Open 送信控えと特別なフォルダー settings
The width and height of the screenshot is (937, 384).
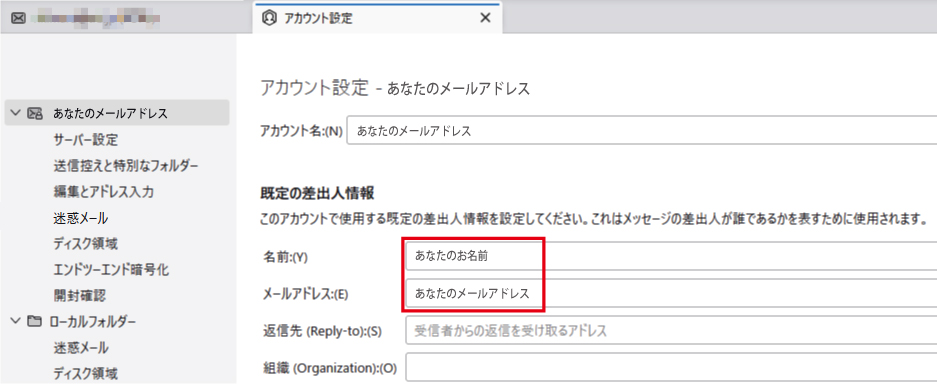125,165
